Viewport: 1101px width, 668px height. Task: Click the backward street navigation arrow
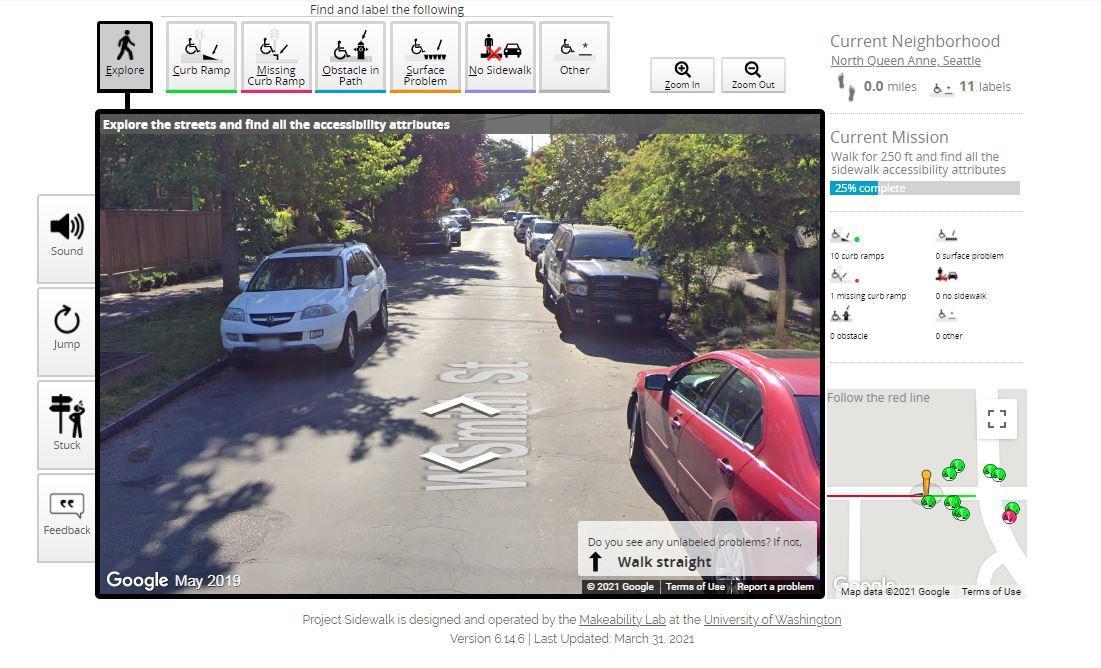point(461,460)
